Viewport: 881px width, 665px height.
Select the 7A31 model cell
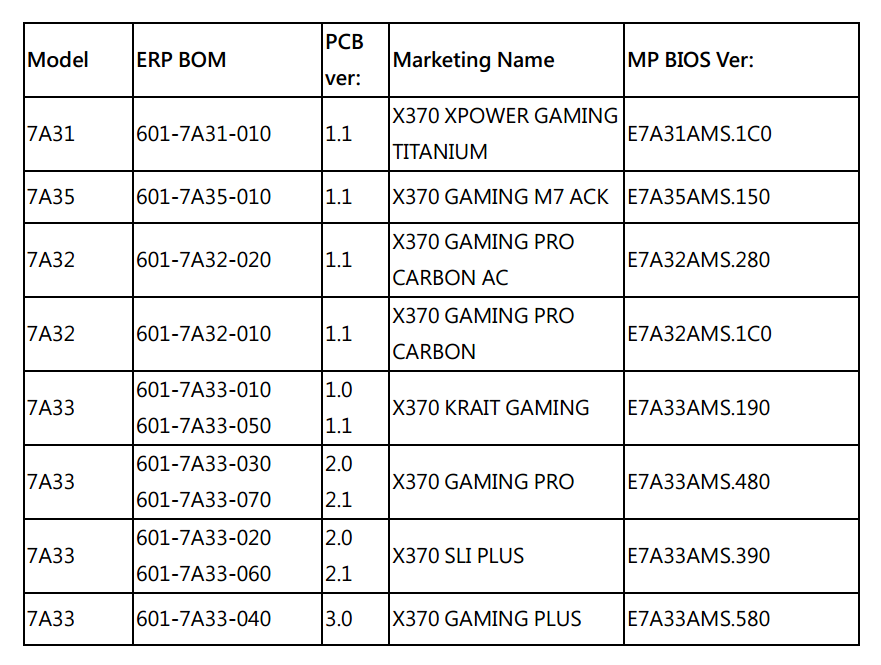tap(51, 134)
